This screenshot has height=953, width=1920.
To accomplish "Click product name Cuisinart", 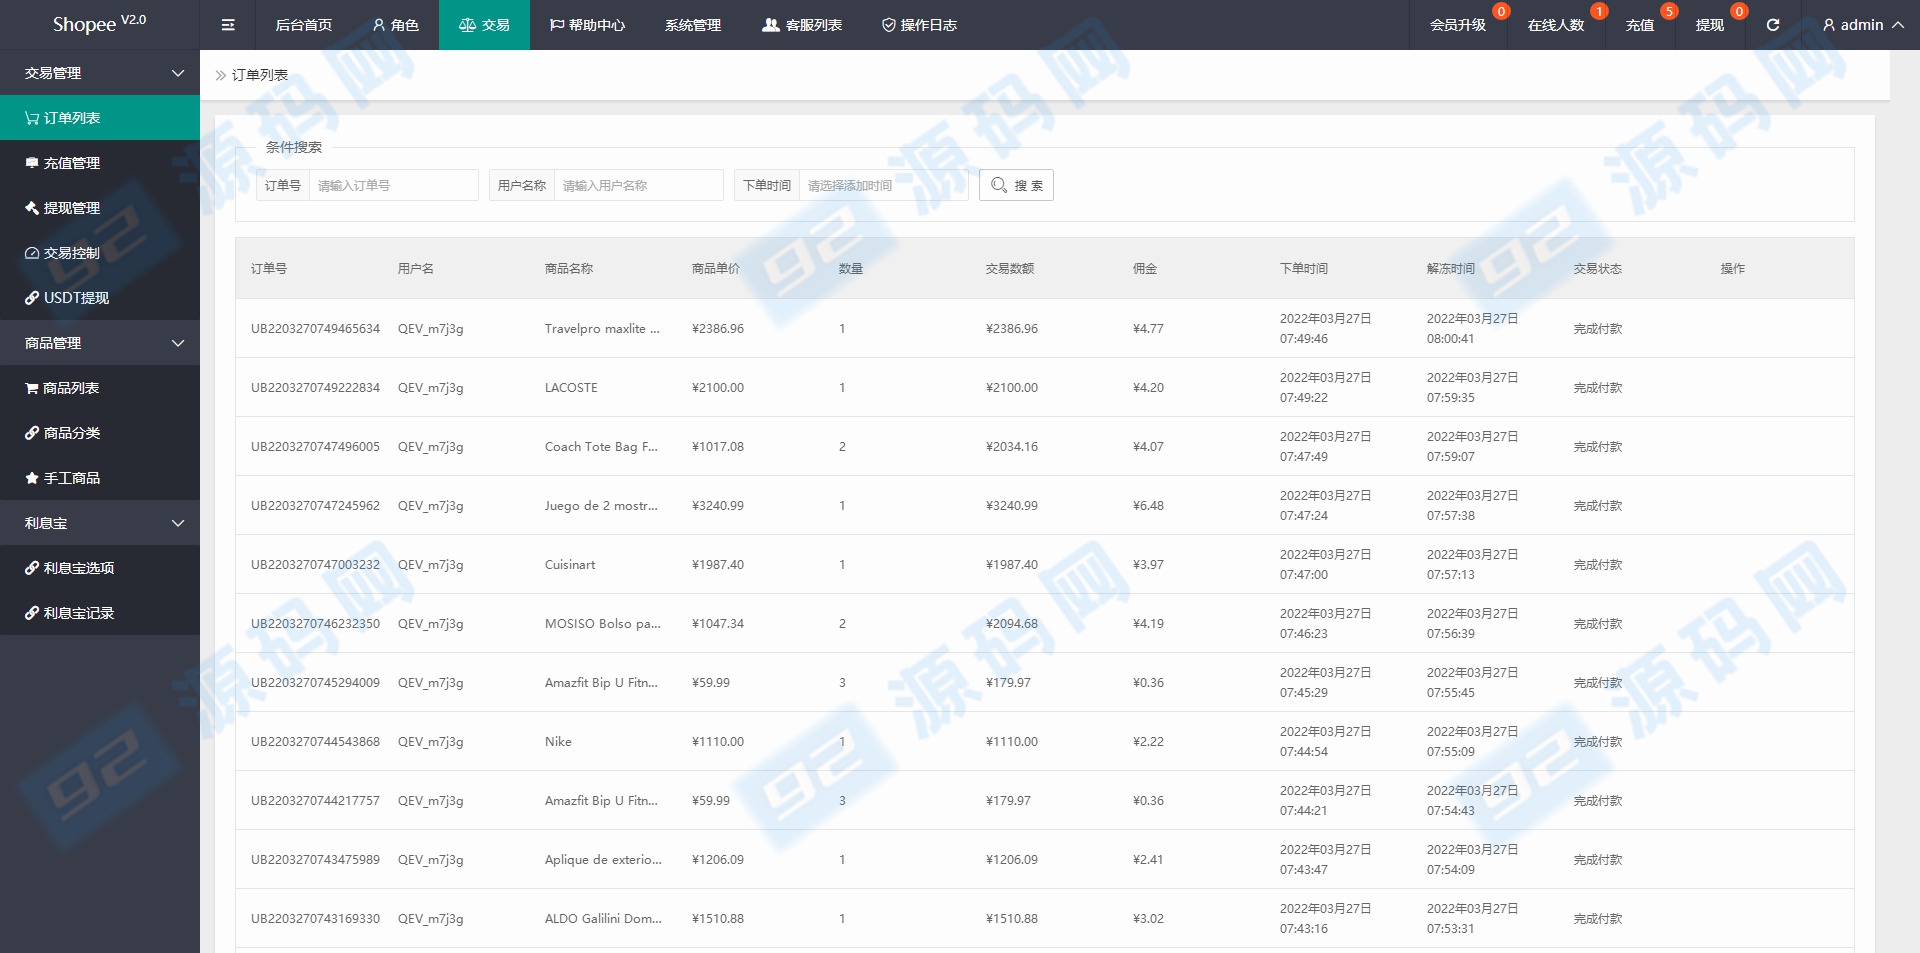I will coord(570,565).
